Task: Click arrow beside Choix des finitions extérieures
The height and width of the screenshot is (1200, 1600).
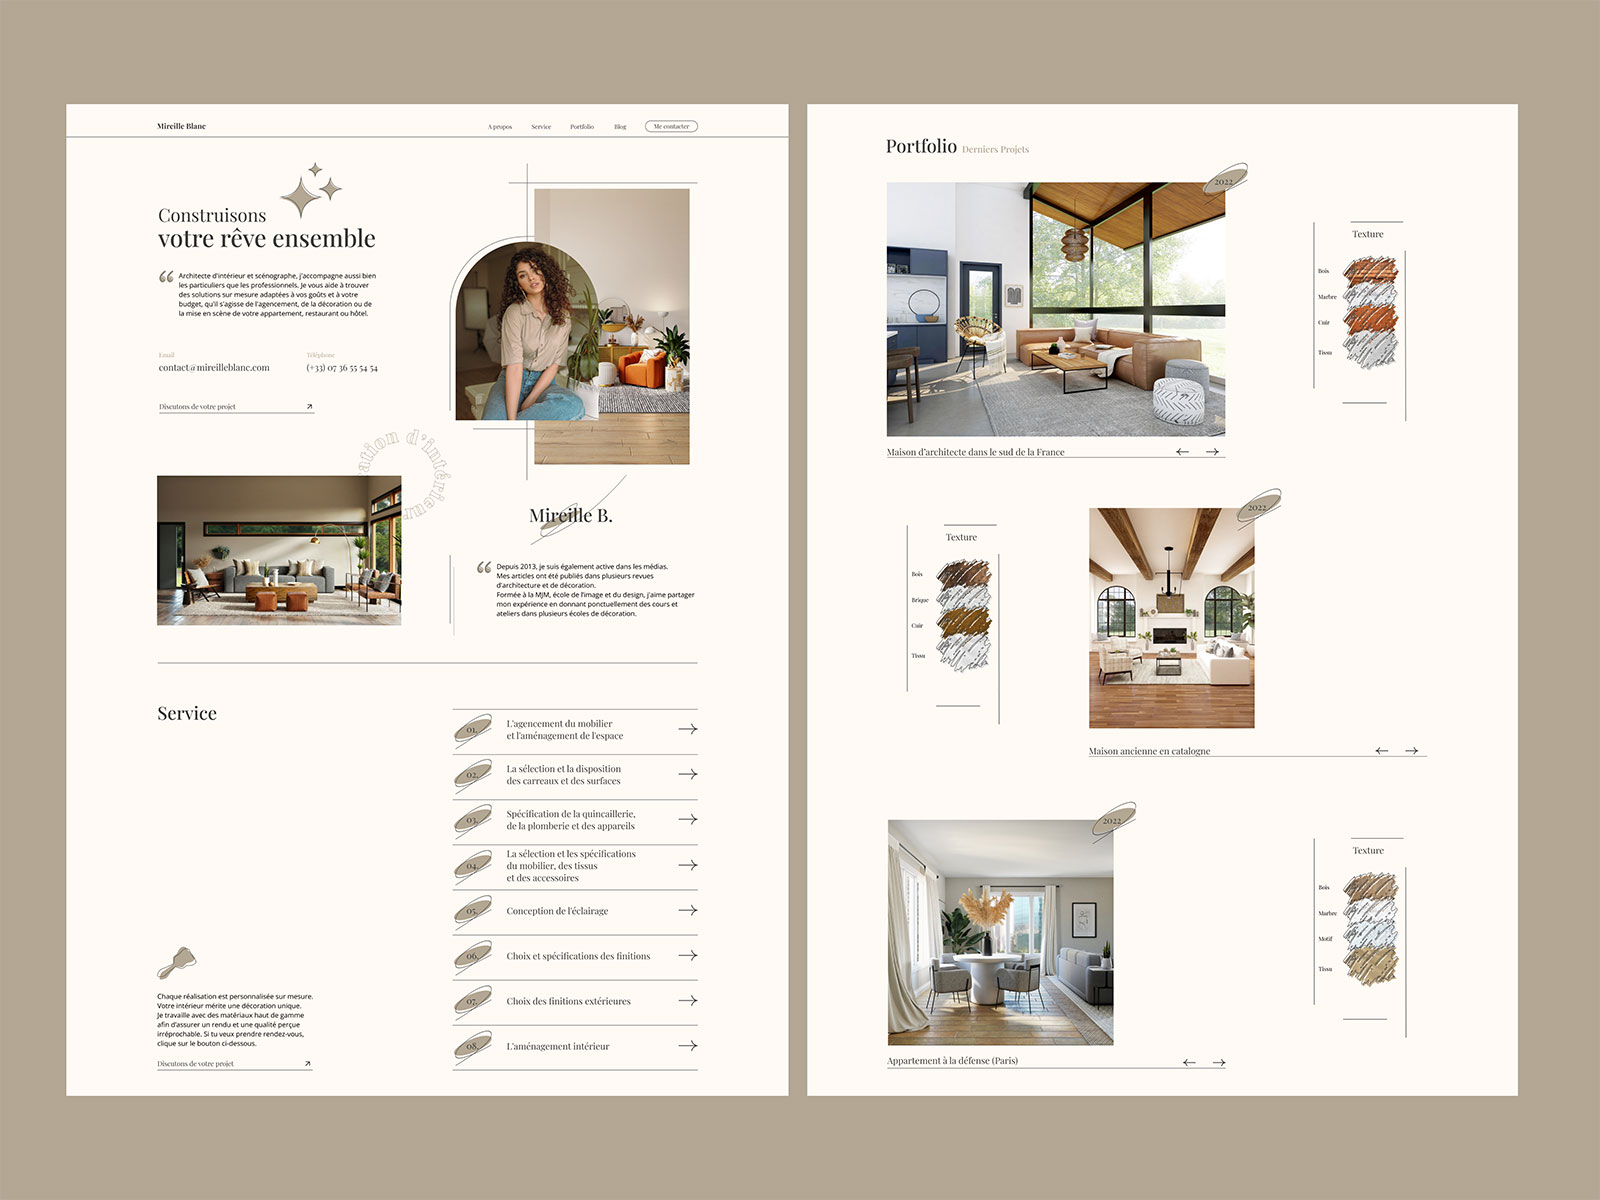Action: click(687, 1001)
